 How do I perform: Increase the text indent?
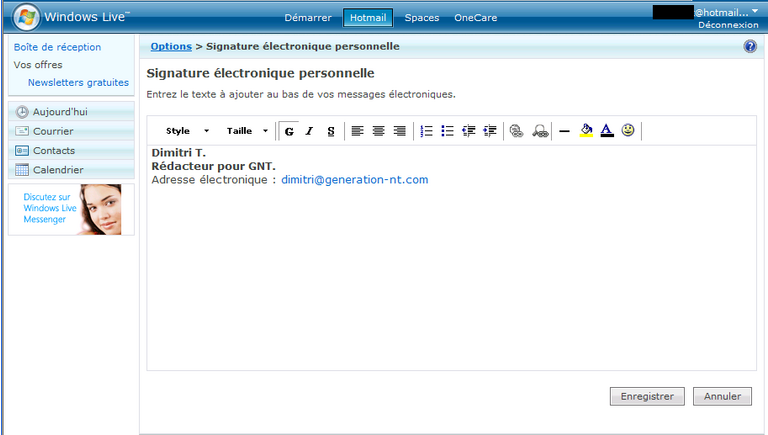coord(490,131)
